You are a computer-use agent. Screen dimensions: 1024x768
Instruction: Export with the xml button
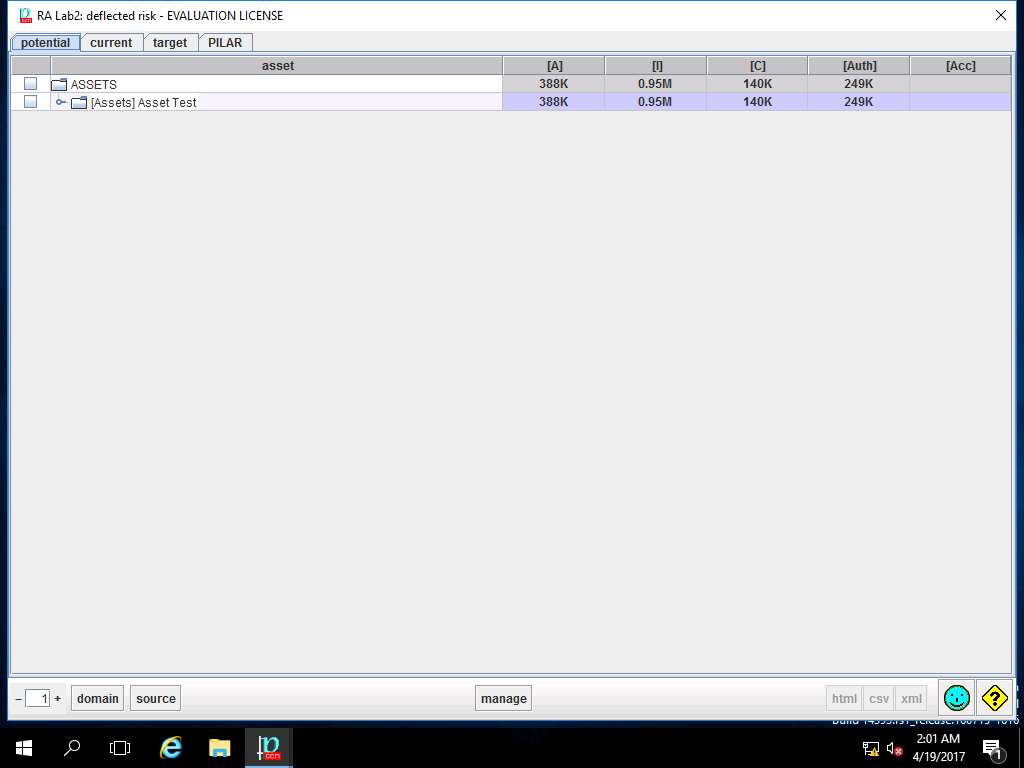click(911, 698)
